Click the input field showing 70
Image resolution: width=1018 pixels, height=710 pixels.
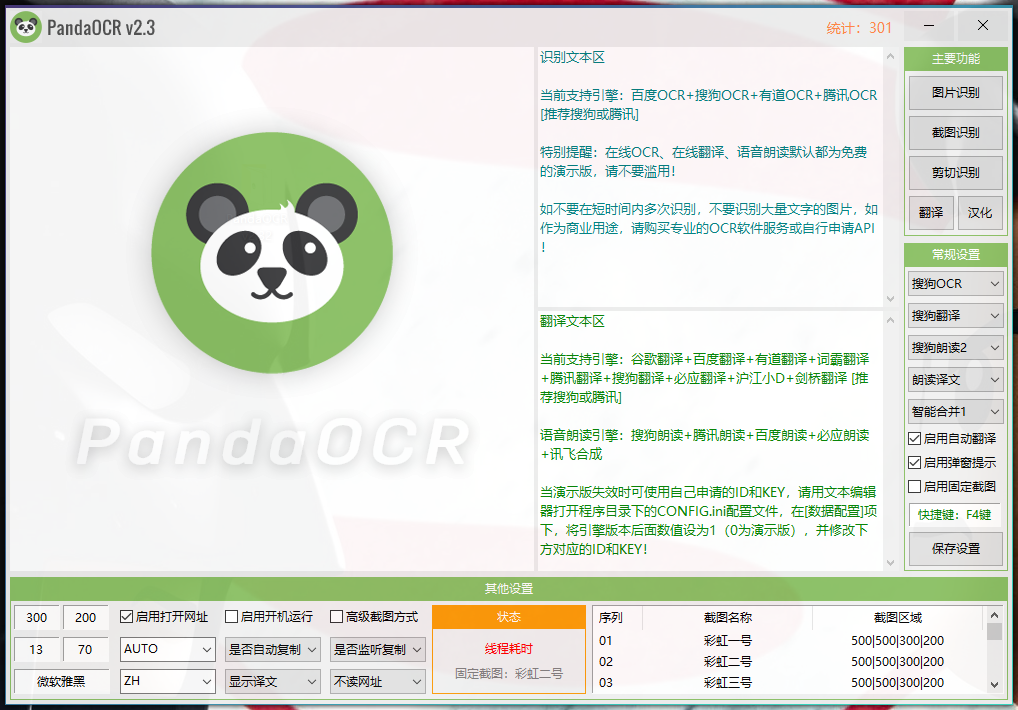85,649
